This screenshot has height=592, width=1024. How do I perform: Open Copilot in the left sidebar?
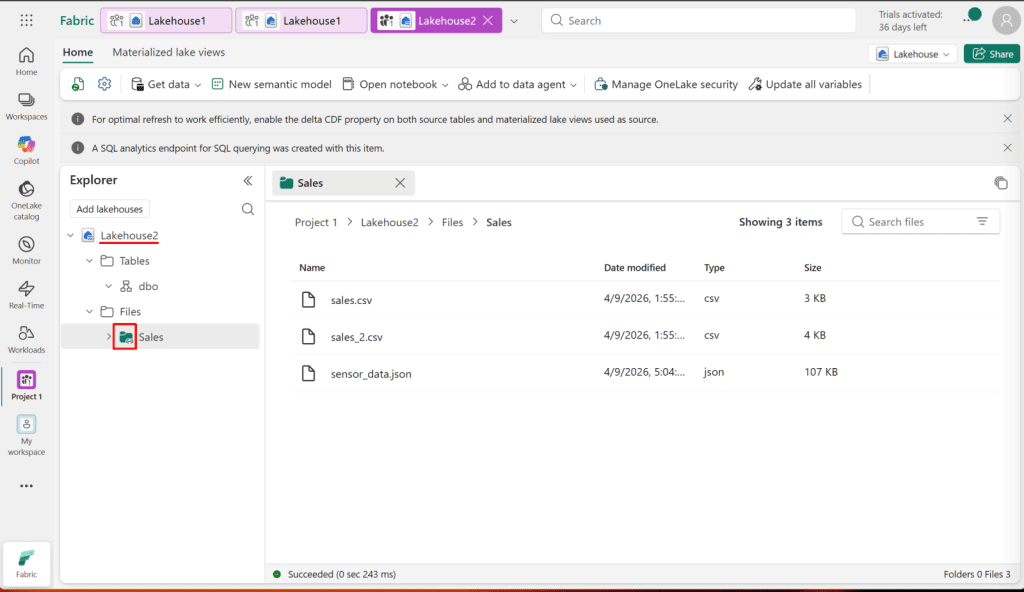pos(26,149)
